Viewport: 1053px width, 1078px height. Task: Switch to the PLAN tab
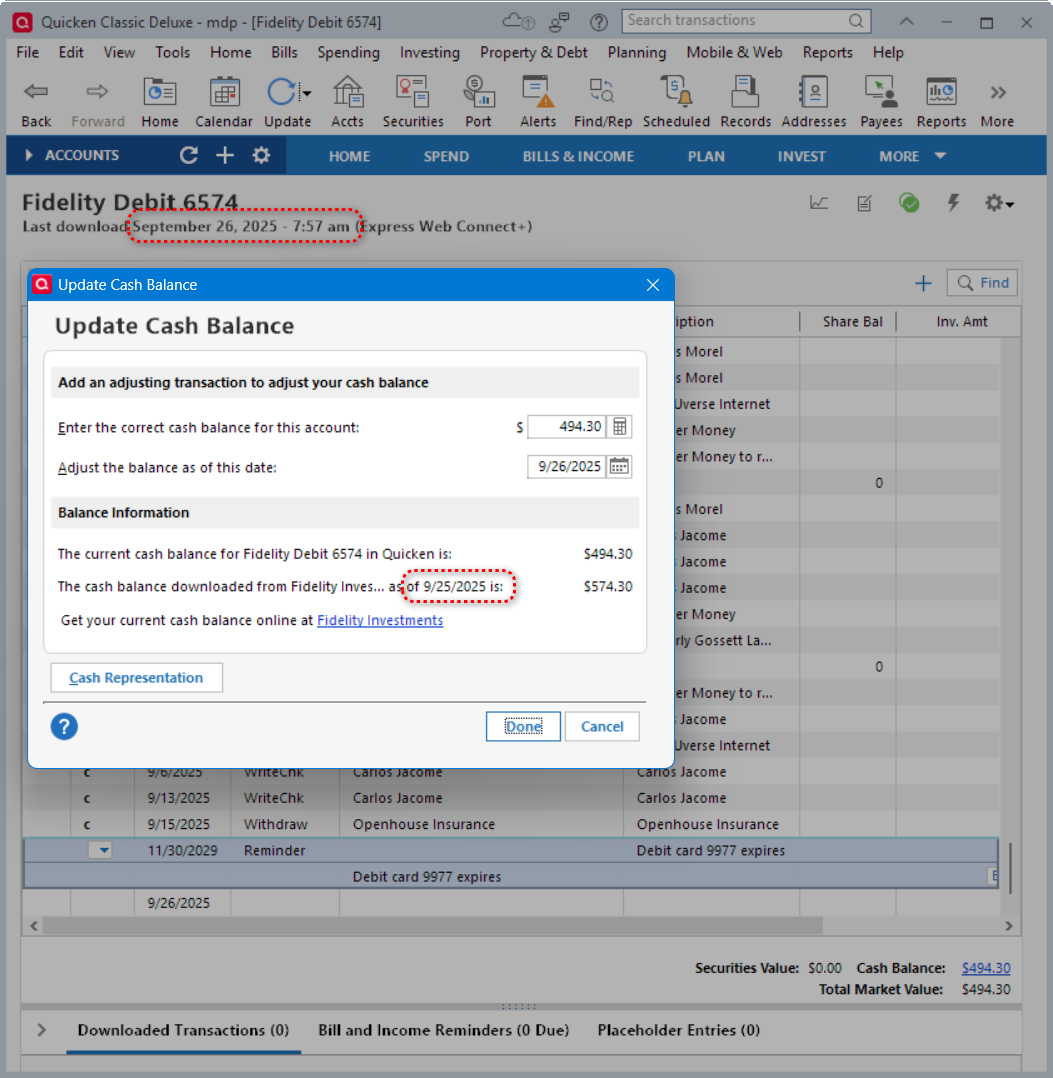(706, 156)
